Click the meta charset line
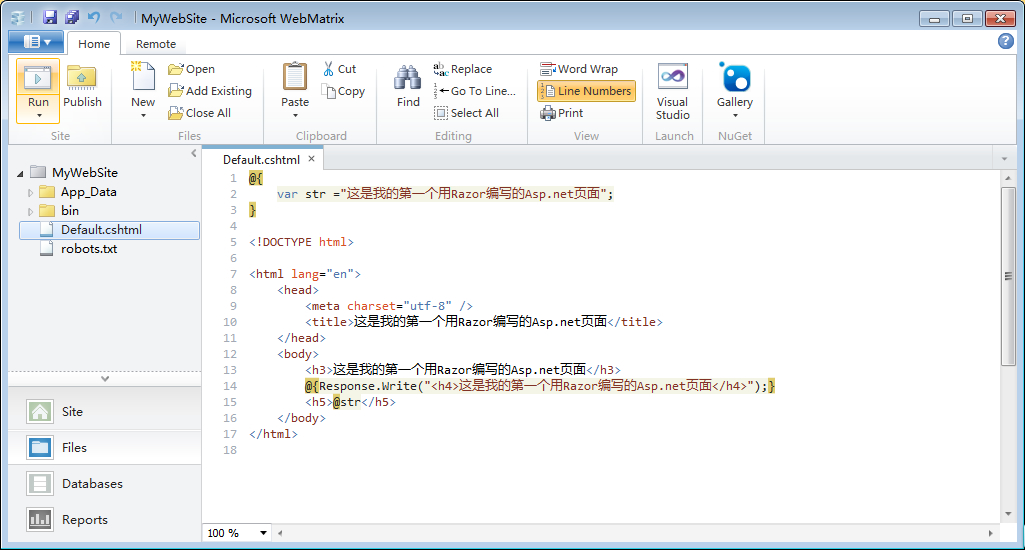Viewport: 1025px width, 550px height. point(389,306)
